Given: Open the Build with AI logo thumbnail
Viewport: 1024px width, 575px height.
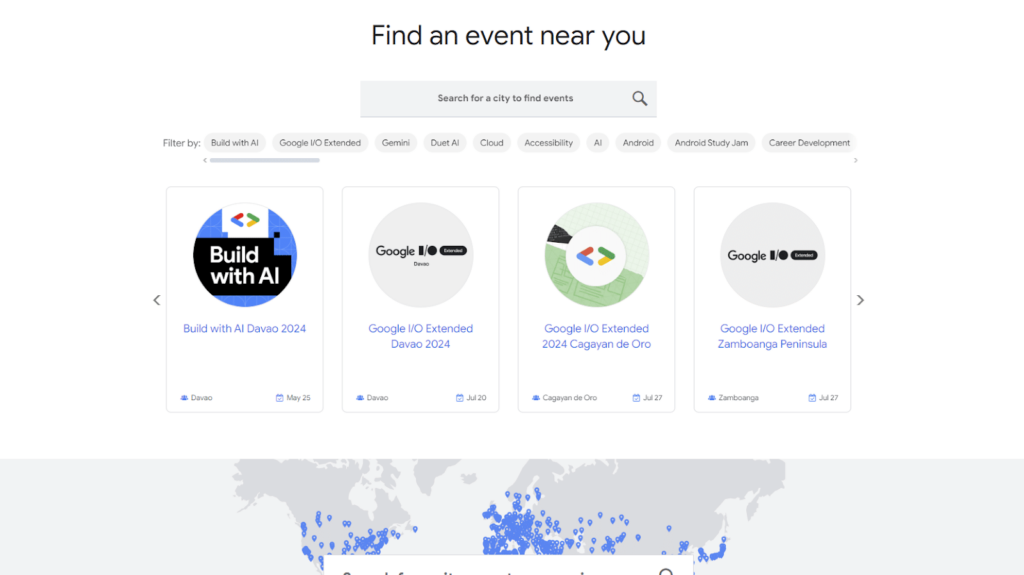Looking at the screenshot, I should click(x=245, y=255).
